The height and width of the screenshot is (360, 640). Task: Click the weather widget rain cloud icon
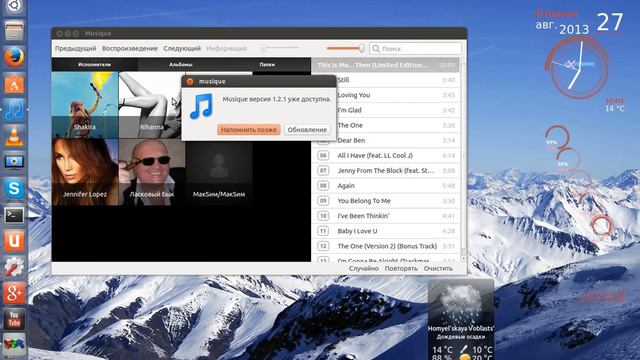click(x=461, y=302)
